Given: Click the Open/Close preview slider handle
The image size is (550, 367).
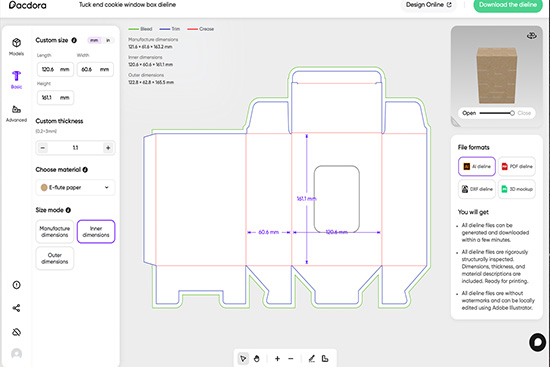Looking at the screenshot, I should 512,113.
